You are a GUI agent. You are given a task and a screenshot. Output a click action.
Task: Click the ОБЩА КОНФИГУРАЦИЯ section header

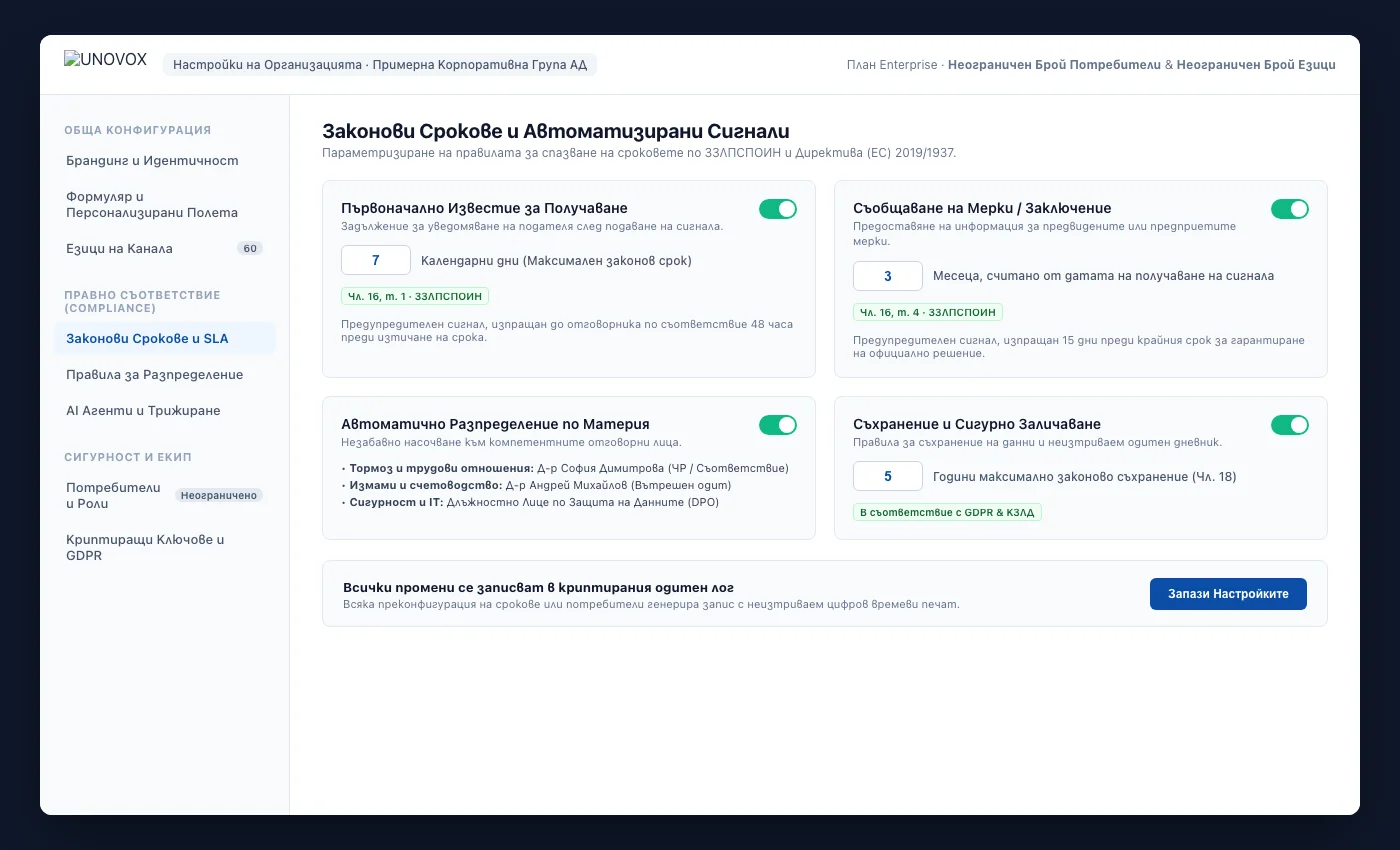pos(138,130)
